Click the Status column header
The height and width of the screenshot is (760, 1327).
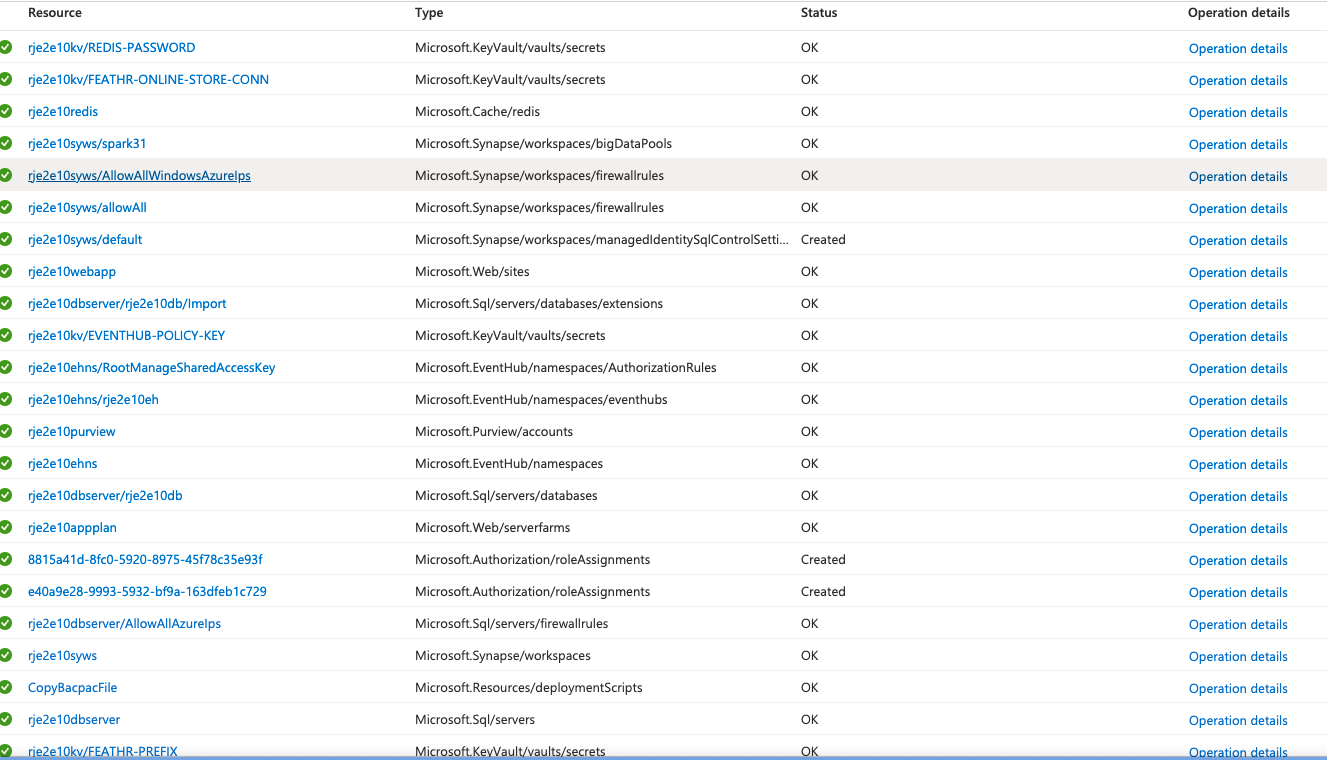click(x=819, y=13)
